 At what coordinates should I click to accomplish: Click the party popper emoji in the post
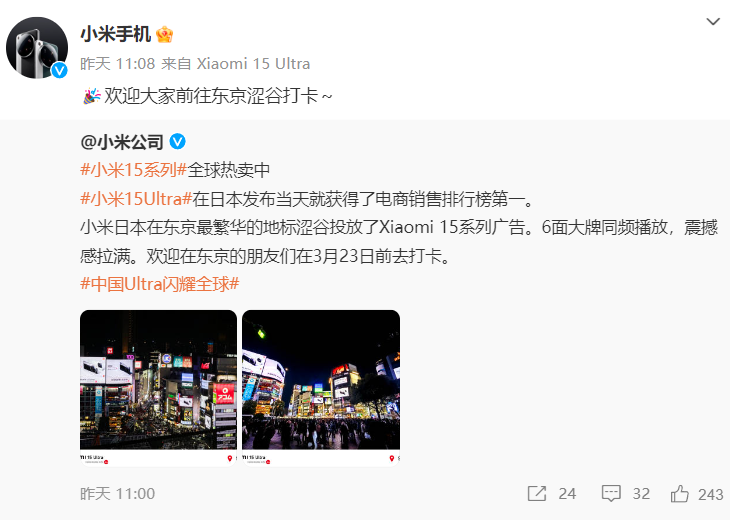[92, 96]
